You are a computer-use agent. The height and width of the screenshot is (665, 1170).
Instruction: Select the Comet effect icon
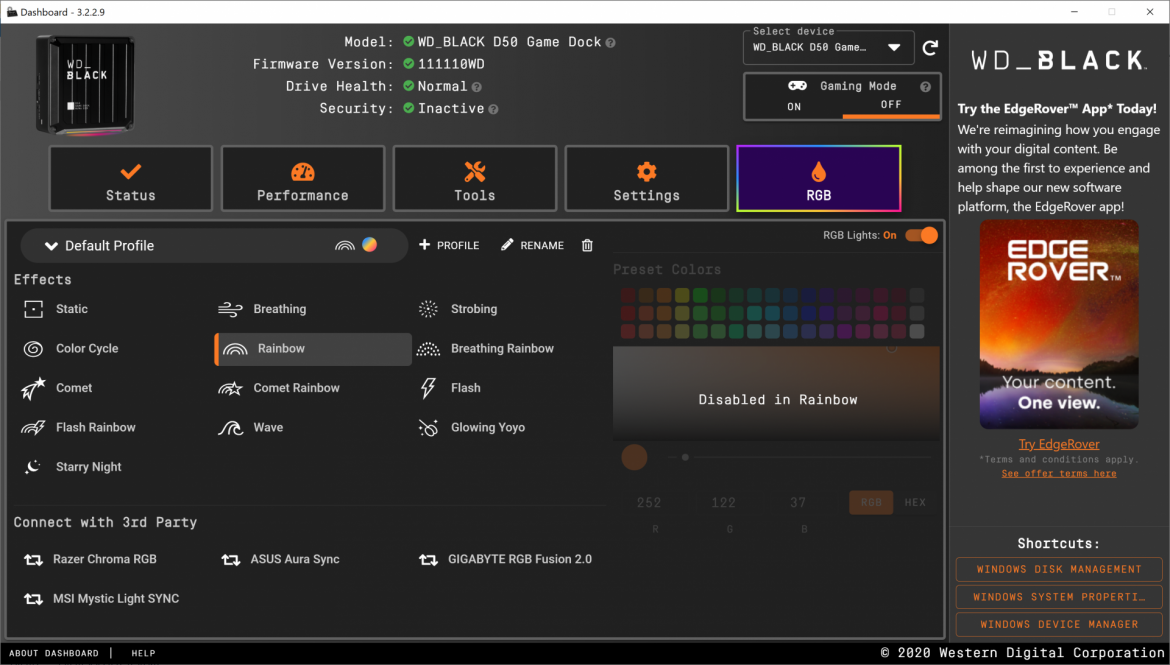point(33,388)
